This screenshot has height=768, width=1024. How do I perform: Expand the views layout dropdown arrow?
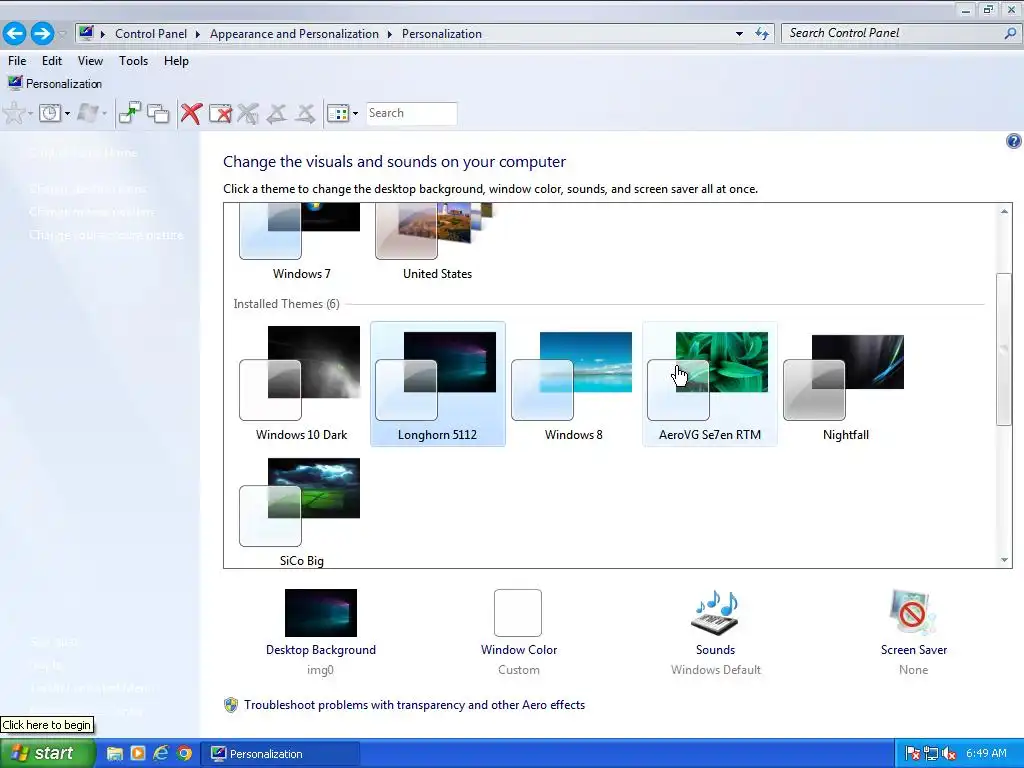coord(355,114)
